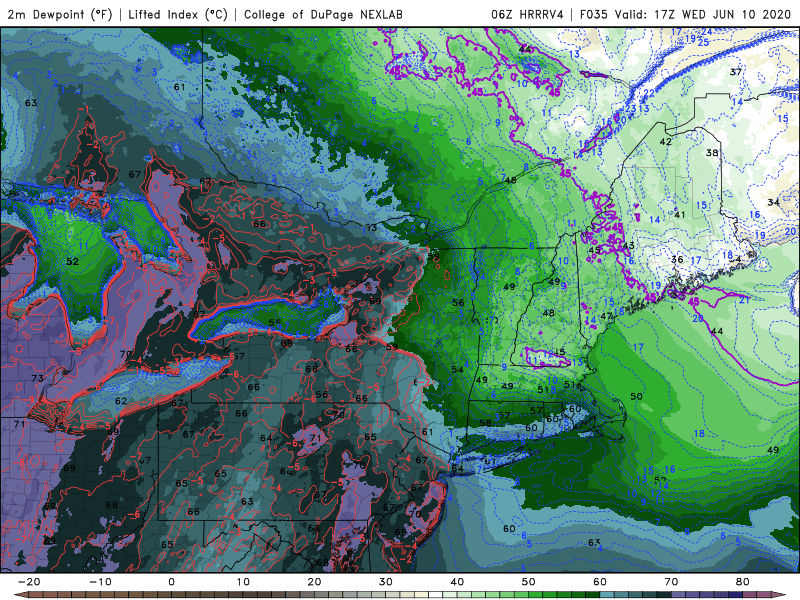Click the "2m Dewpoint (°F)" title text
800x600 pixels.
60,14
